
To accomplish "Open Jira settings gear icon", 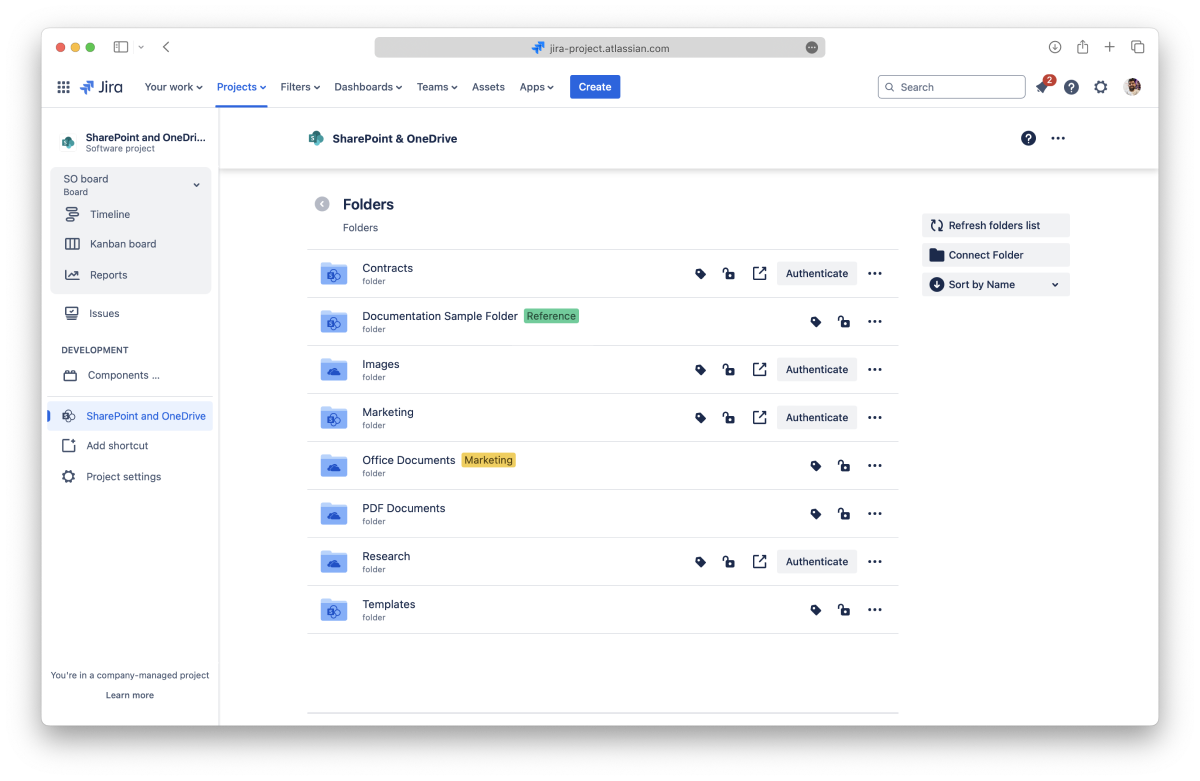I will click(x=1100, y=87).
